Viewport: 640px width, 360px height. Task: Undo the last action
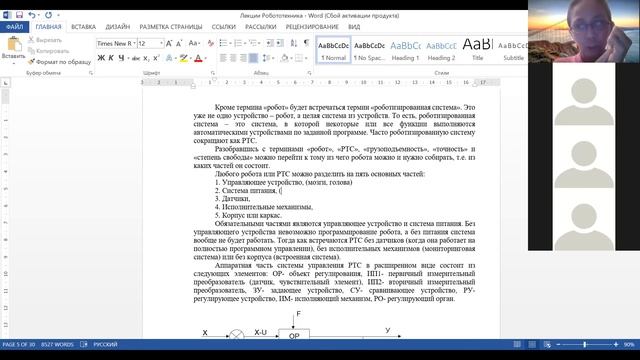point(32,15)
